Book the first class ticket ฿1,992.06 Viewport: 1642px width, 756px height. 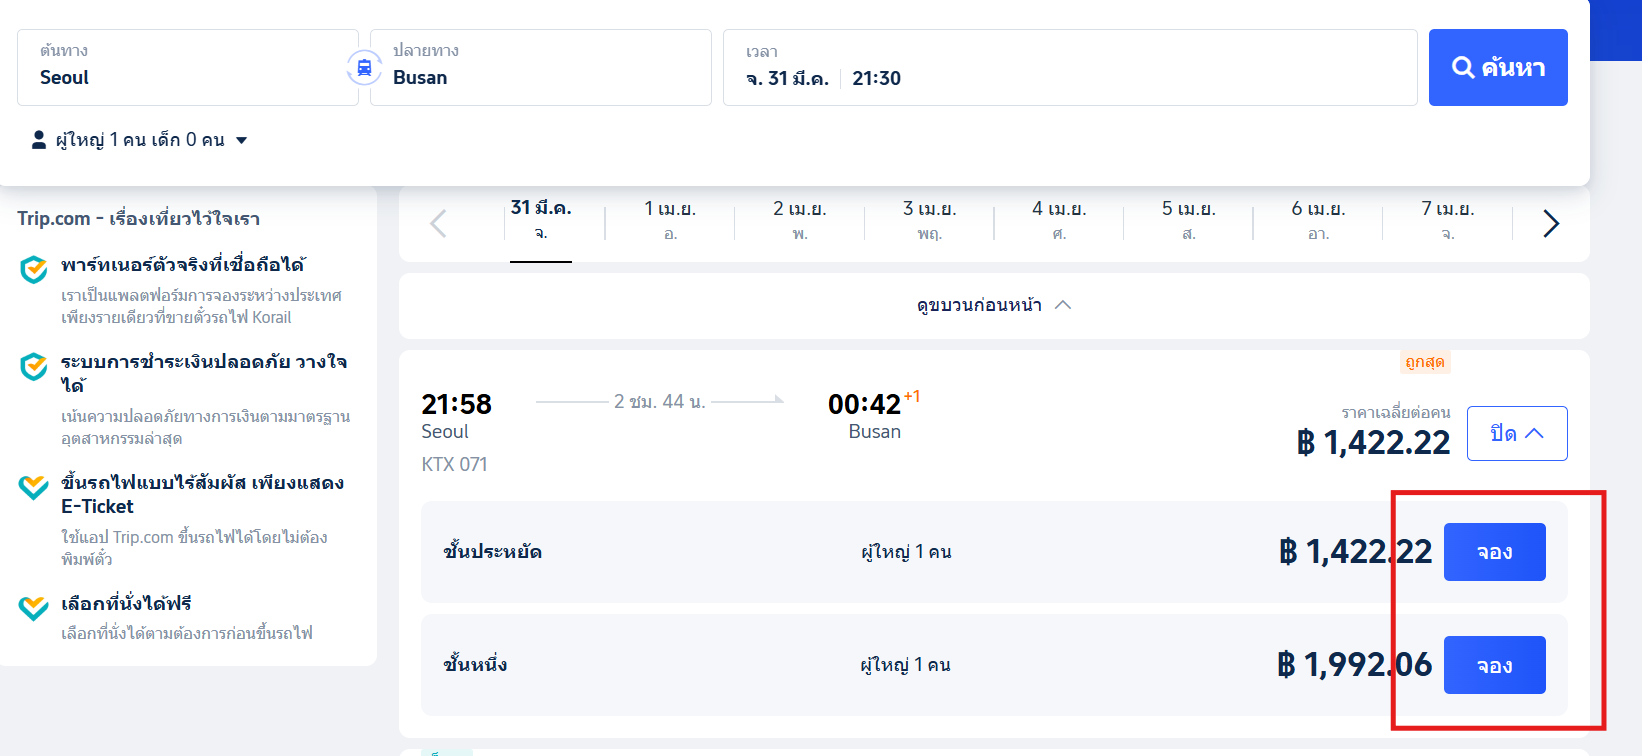(1494, 665)
